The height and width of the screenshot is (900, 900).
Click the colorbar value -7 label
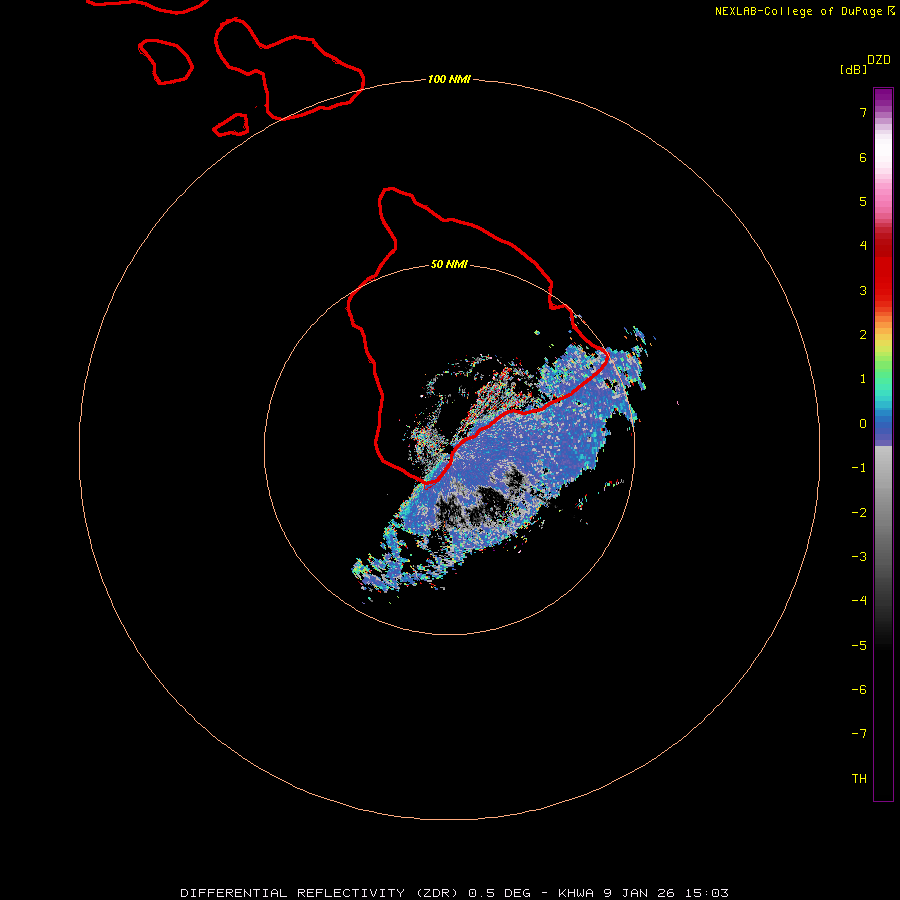pos(859,734)
